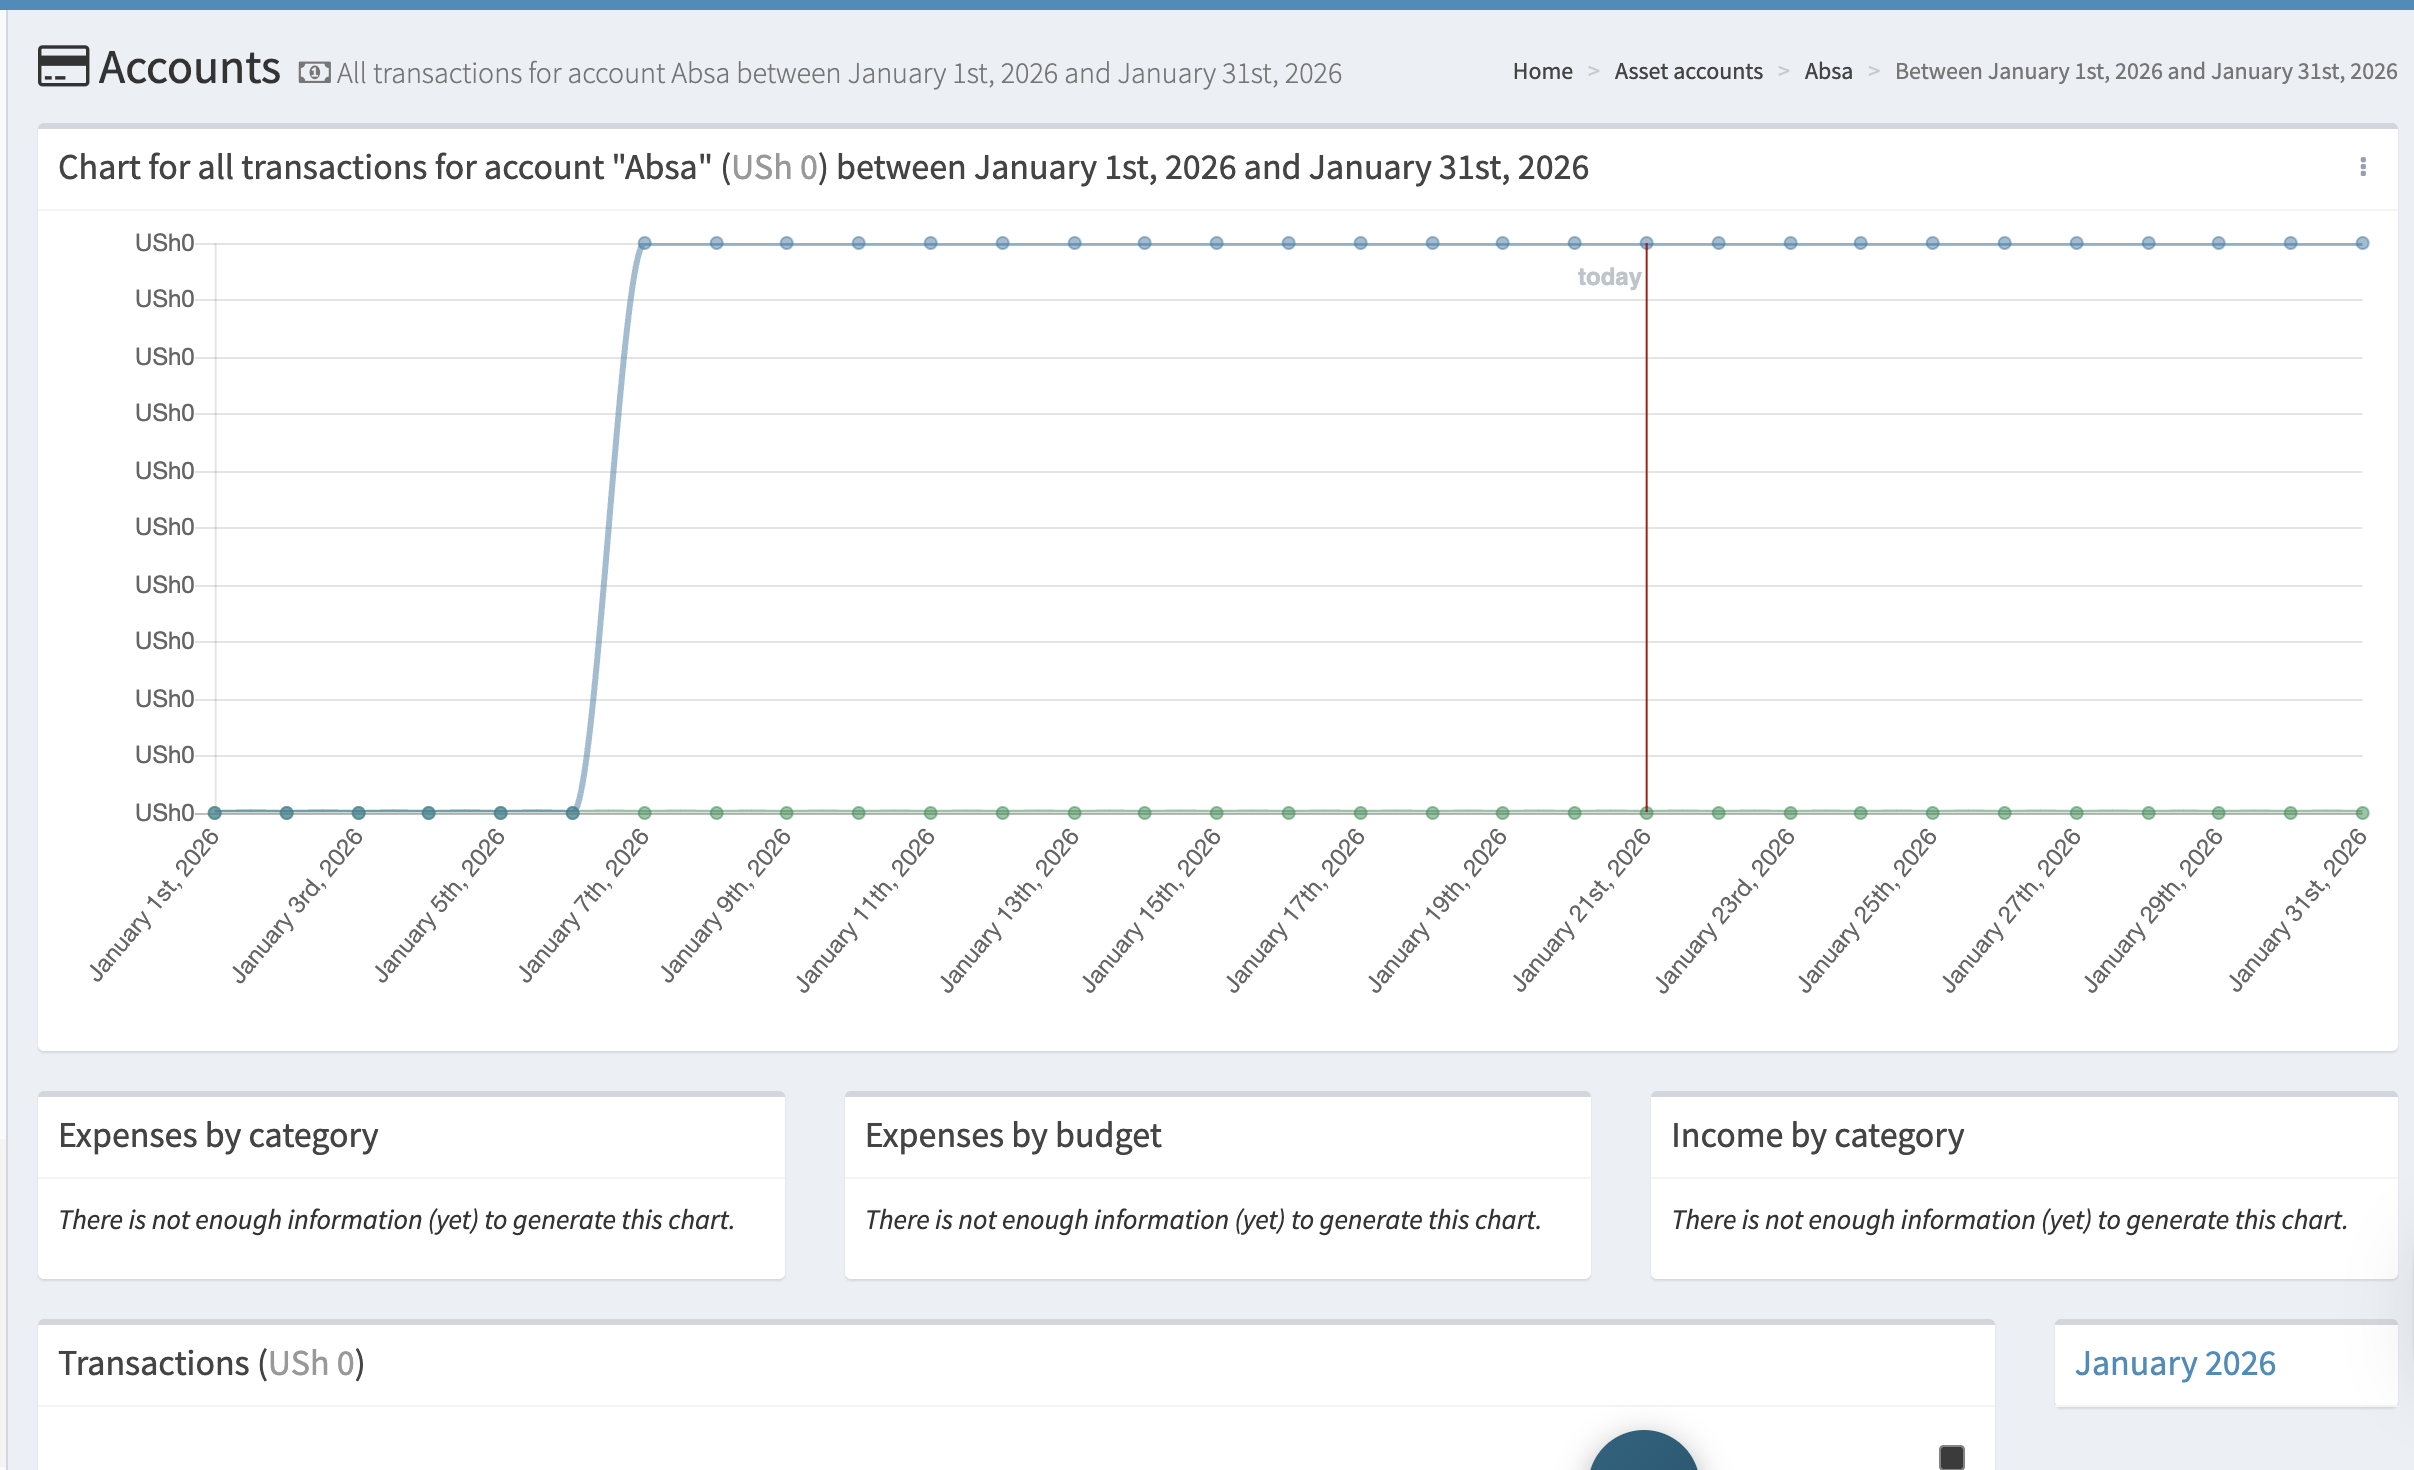
Task: Open the chart's three-dot options menu
Action: (x=2362, y=167)
